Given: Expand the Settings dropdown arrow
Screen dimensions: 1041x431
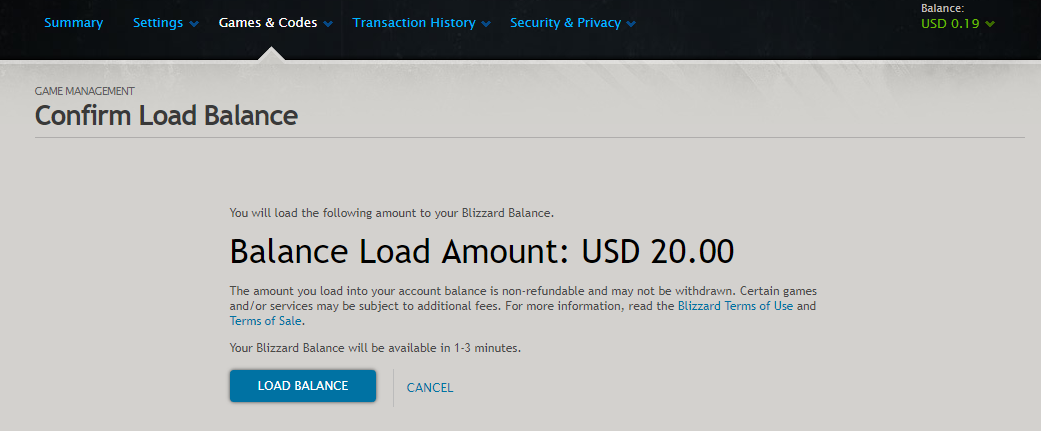Looking at the screenshot, I should pyautogui.click(x=194, y=24).
